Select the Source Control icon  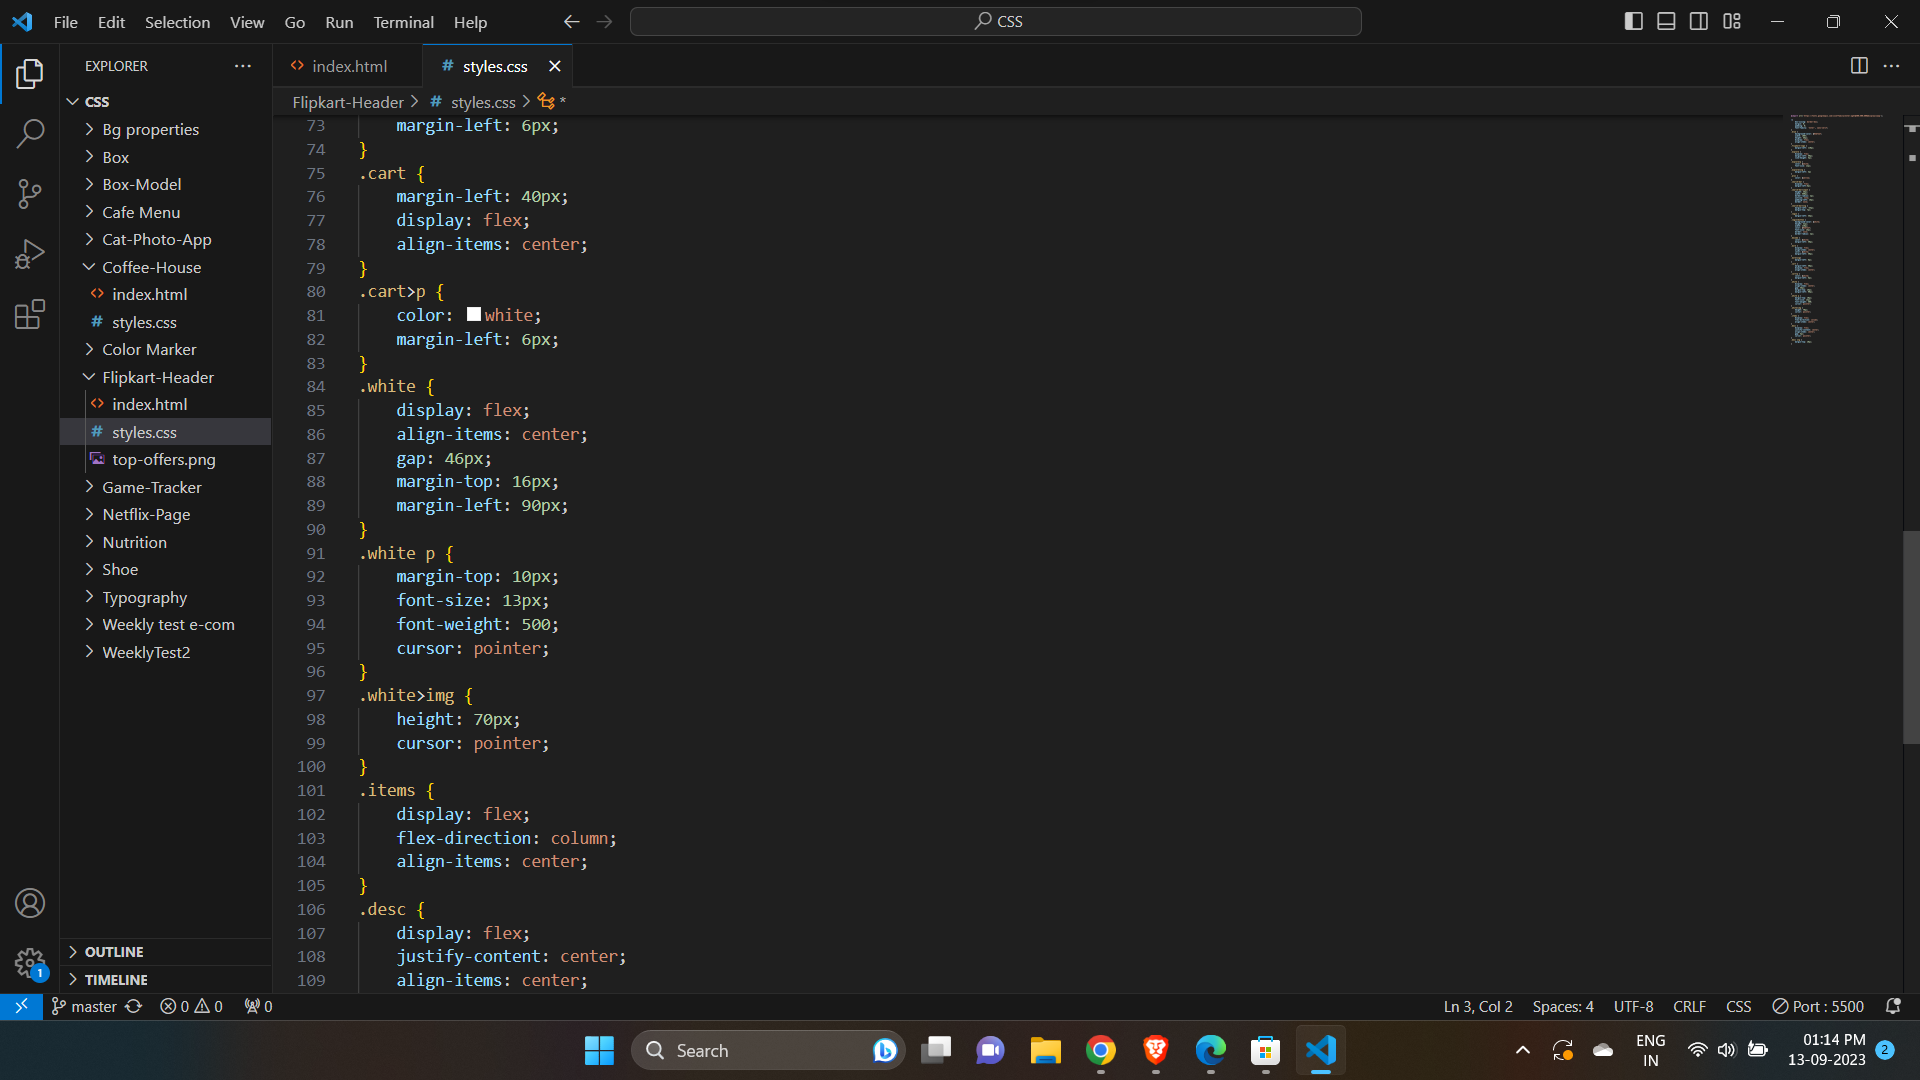click(30, 194)
